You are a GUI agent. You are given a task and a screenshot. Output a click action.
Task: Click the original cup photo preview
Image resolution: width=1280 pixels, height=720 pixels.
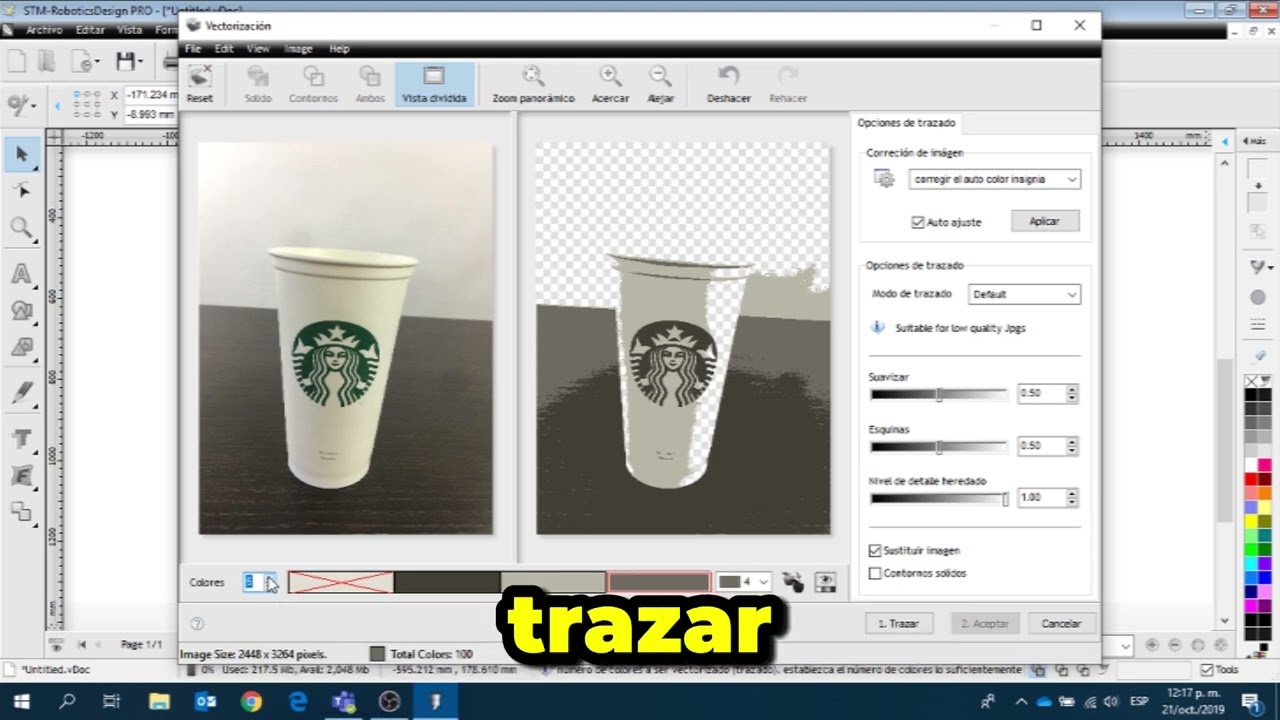click(345, 338)
